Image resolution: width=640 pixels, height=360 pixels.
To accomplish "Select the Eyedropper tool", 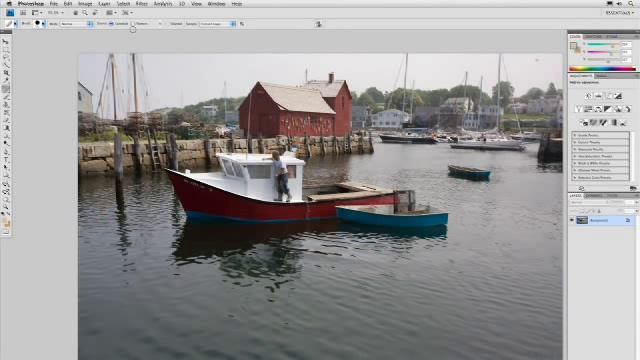I will tap(6, 80).
